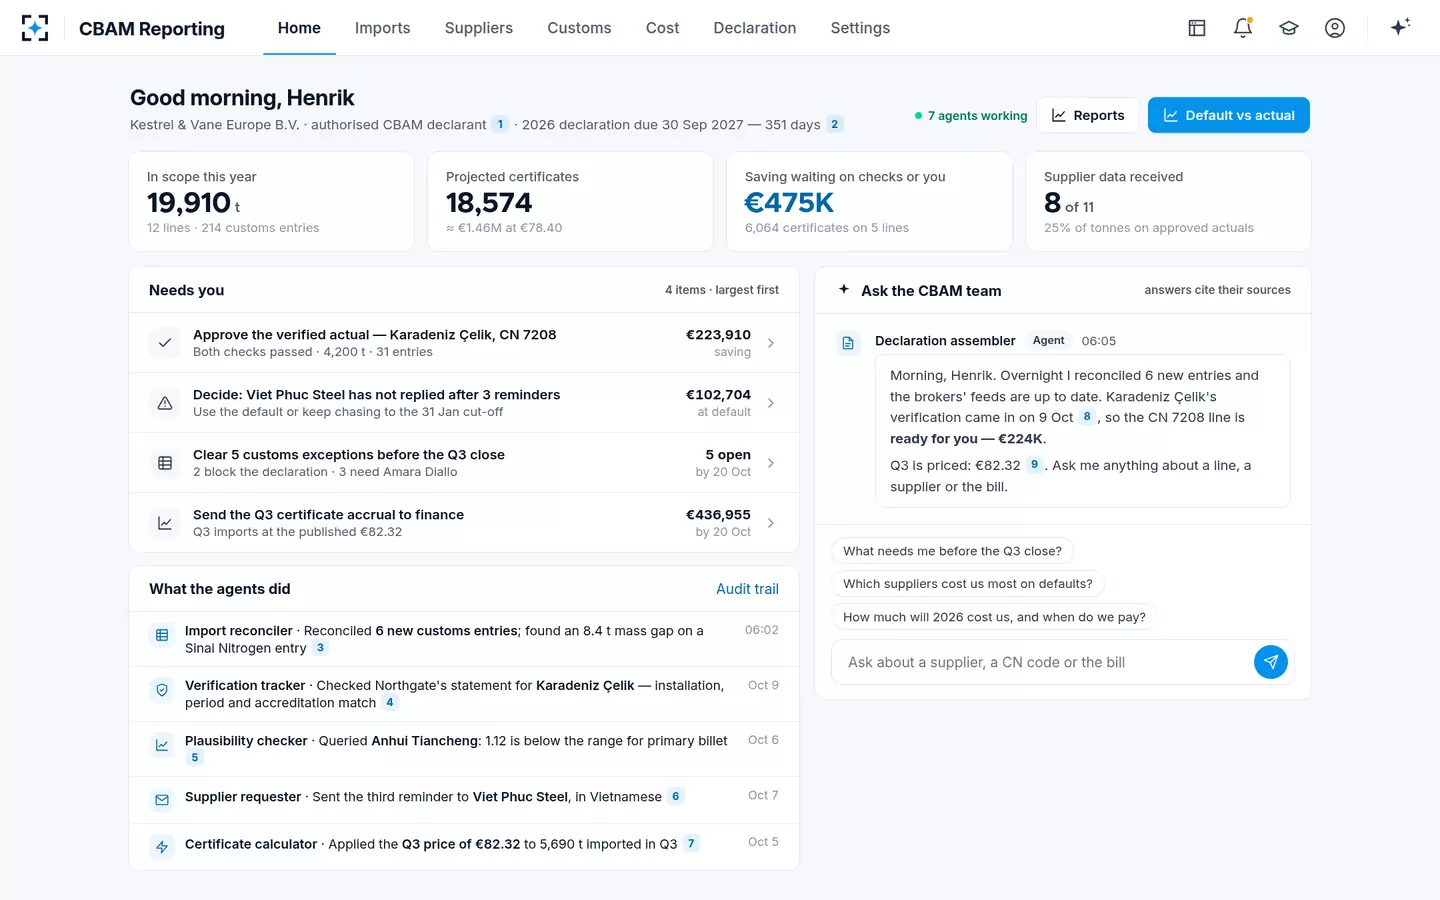This screenshot has width=1440, height=900.
Task: Send the question with the paper plane button
Action: pos(1271,662)
